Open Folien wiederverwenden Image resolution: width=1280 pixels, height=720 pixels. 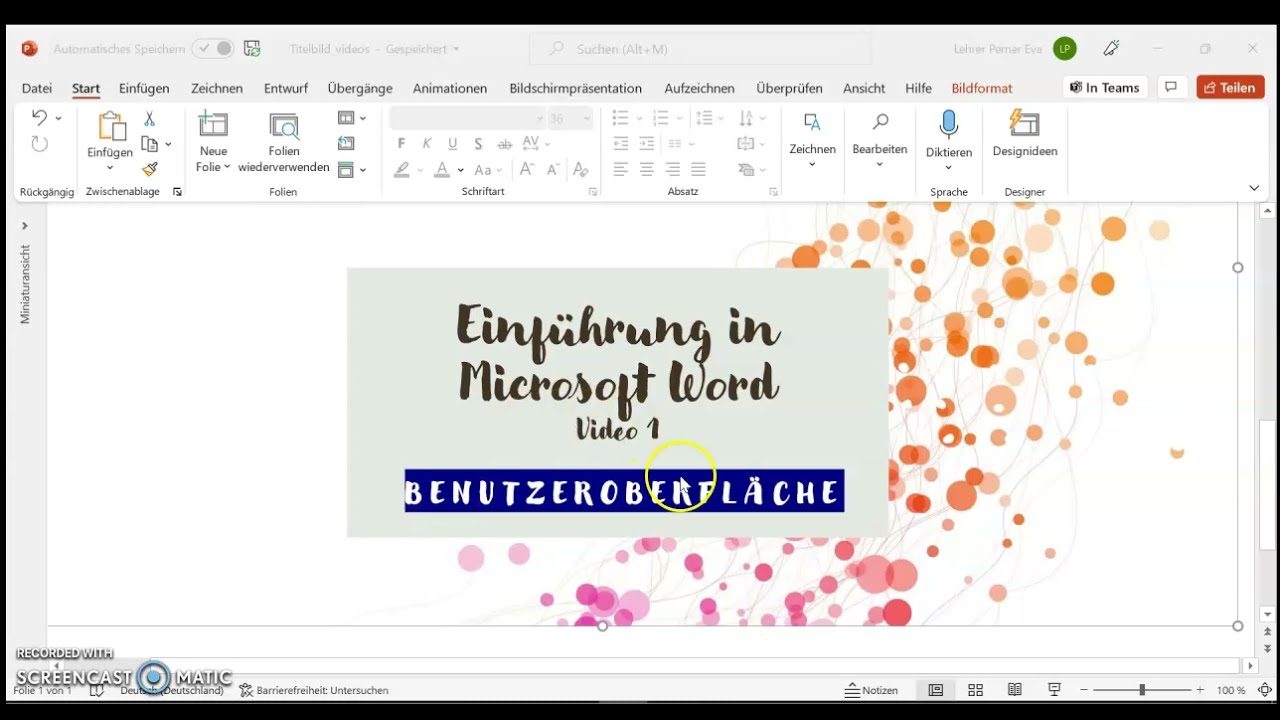[x=284, y=140]
